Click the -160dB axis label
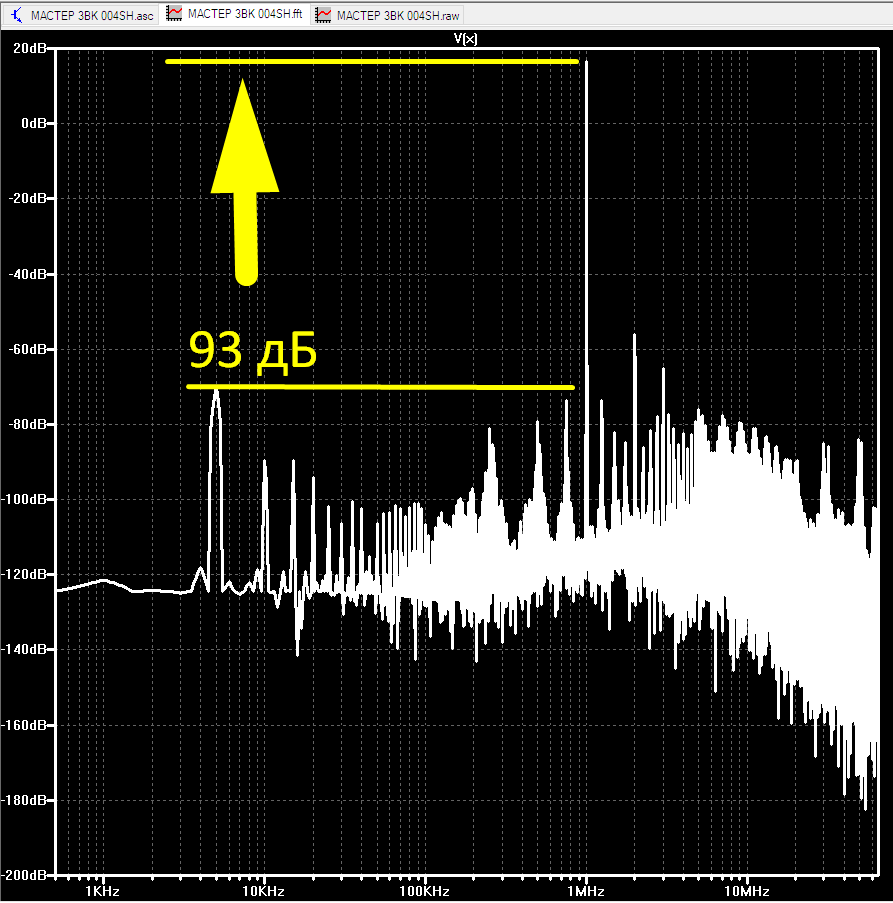This screenshot has width=893, height=903. click(25, 725)
